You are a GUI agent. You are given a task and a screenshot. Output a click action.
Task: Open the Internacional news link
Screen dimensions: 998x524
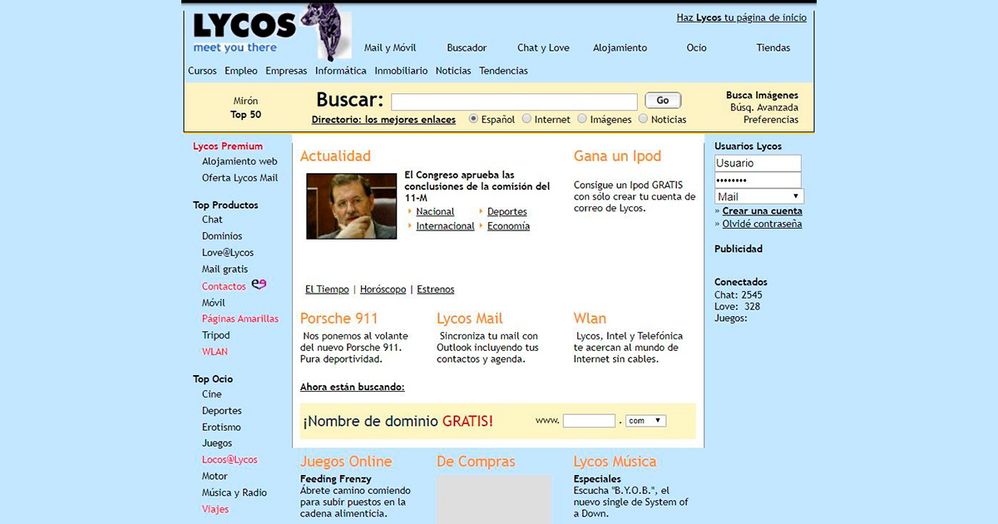[x=445, y=226]
